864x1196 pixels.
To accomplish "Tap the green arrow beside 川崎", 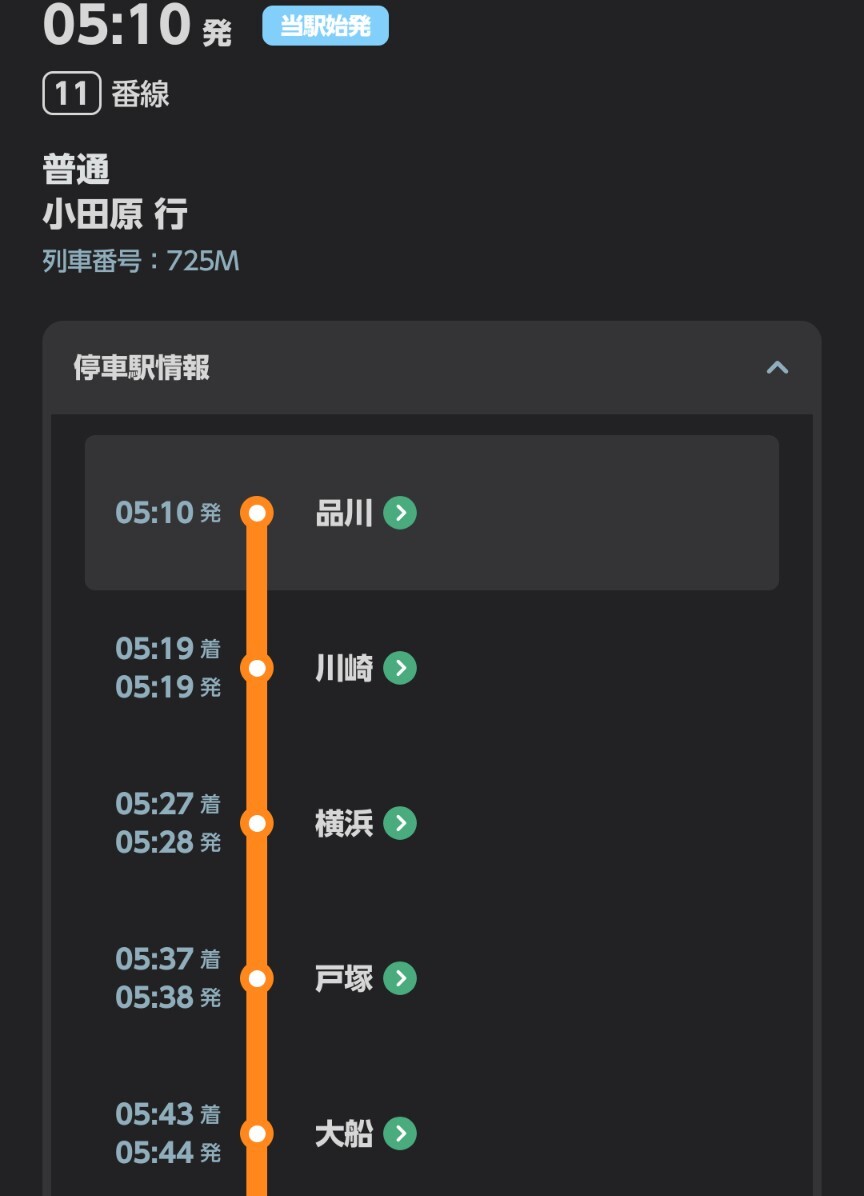I will (400, 668).
